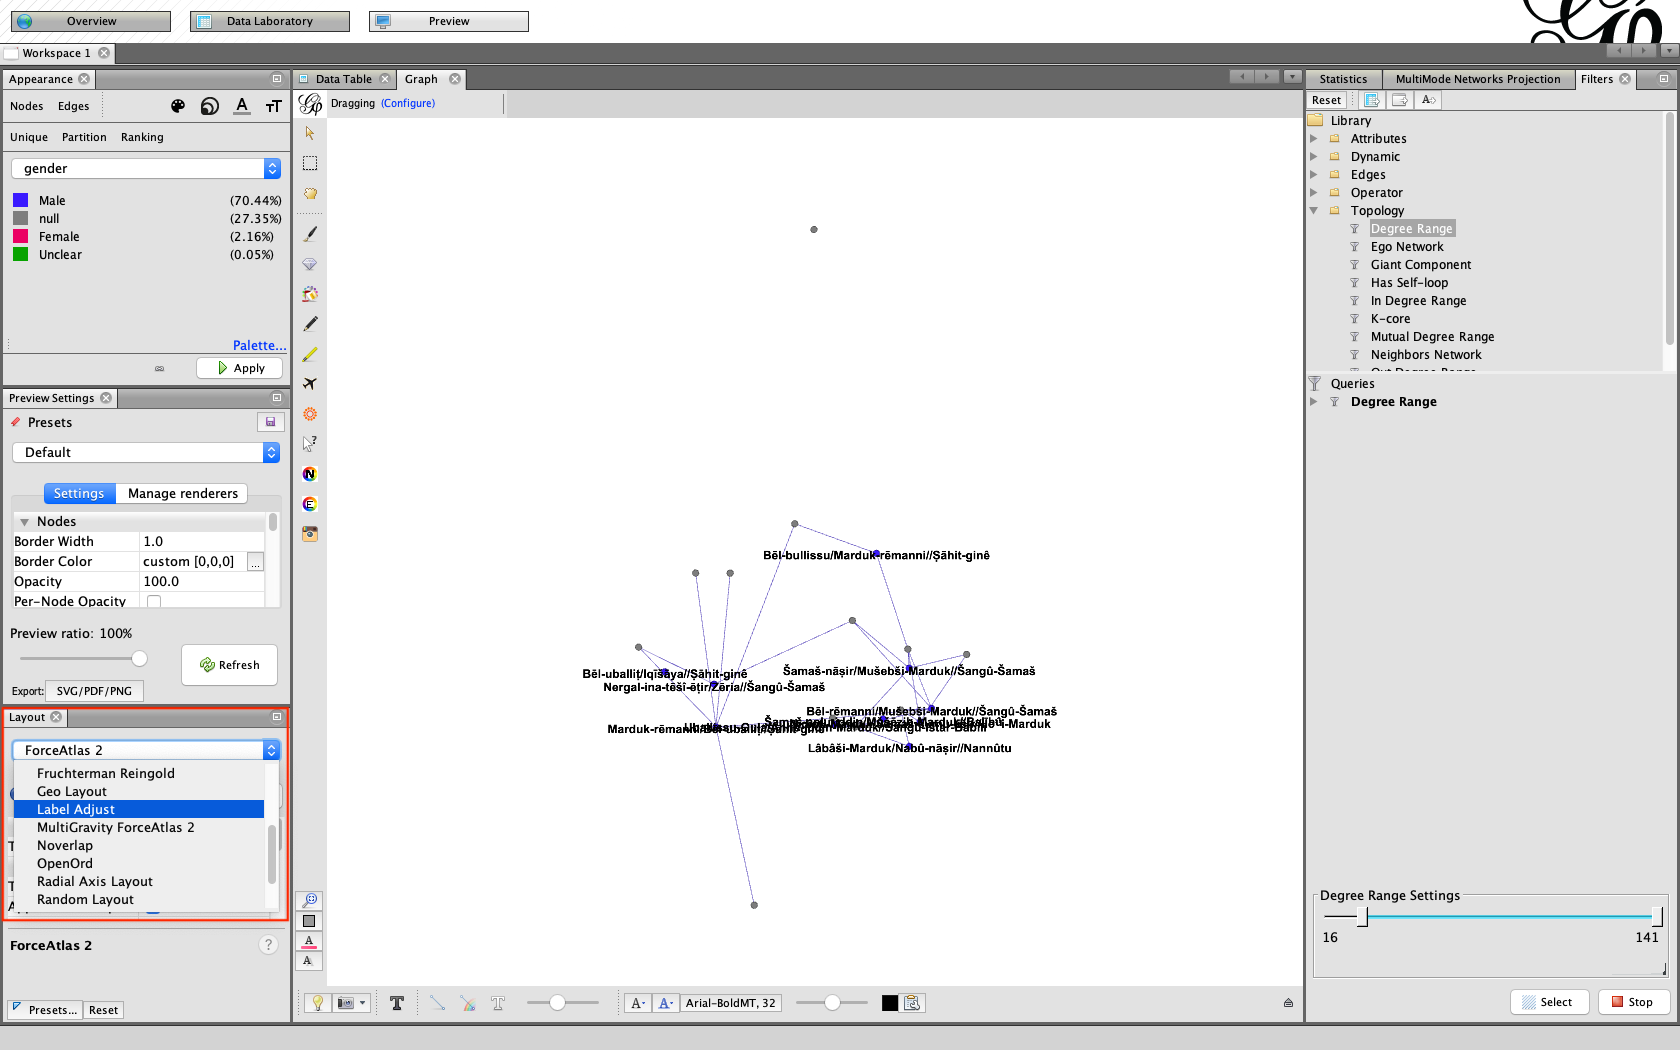Select the diamond sizer tool
Screen dimensions: 1680x1050
coord(310,264)
